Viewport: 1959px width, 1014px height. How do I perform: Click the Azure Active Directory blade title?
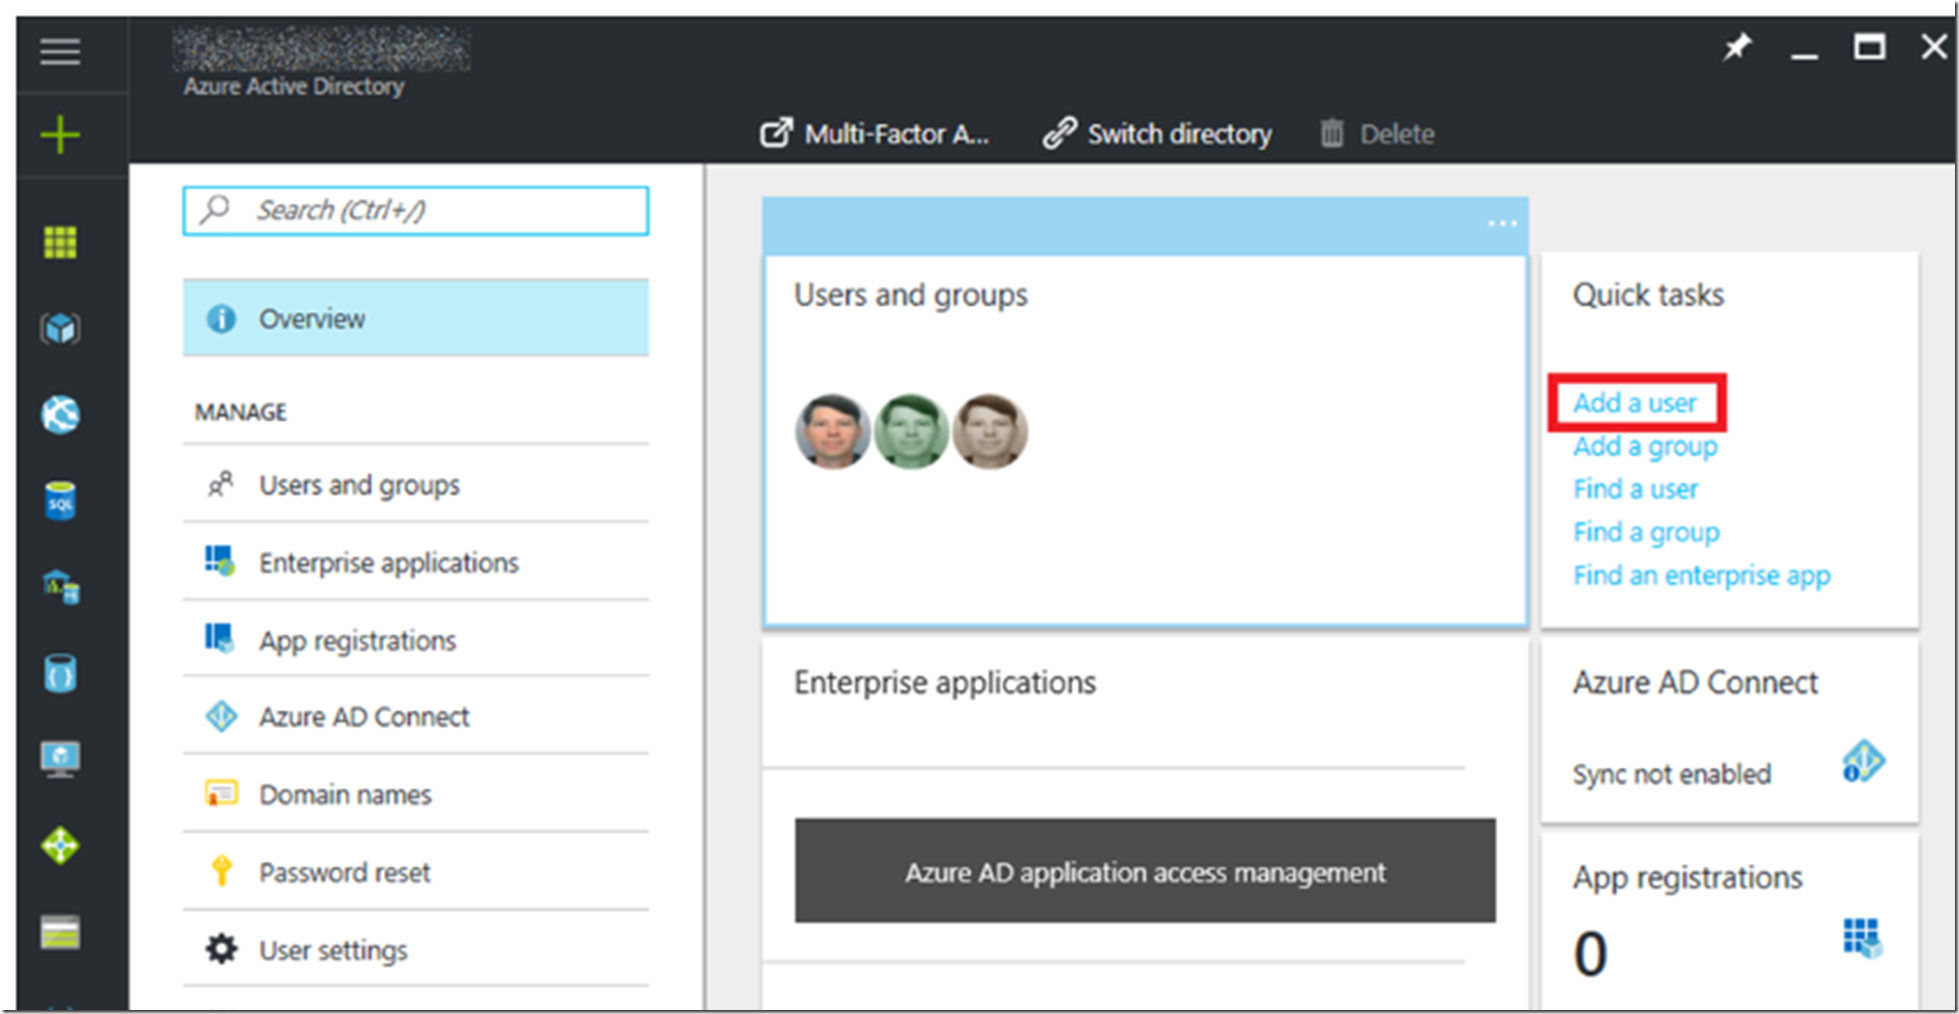293,86
